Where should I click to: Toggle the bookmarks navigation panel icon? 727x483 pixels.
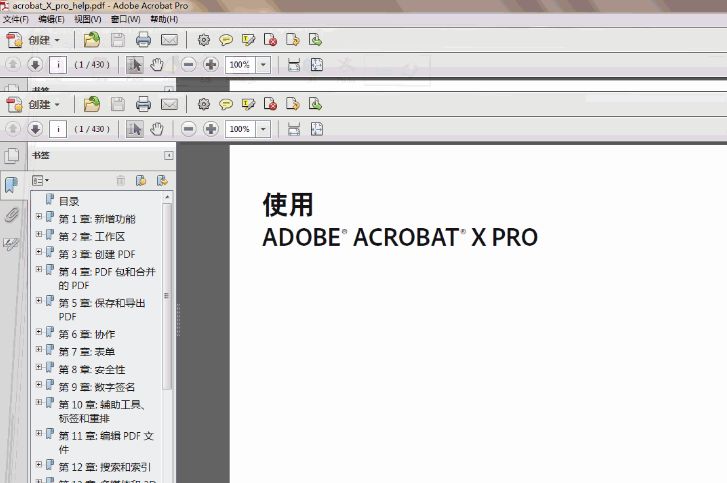[11, 185]
